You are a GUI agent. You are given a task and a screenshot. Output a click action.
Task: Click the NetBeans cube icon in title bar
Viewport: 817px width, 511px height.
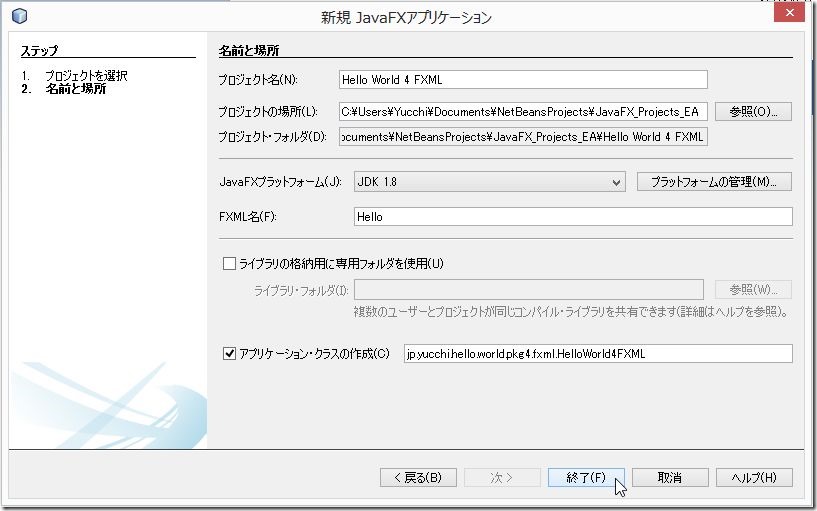[19, 16]
